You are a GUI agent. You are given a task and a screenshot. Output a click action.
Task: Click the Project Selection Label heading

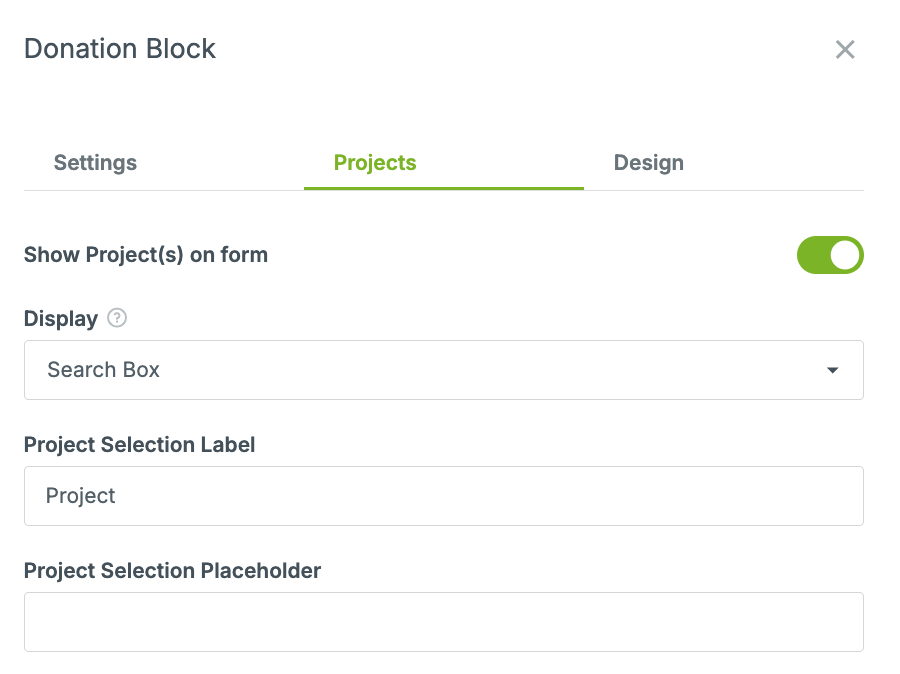(x=139, y=445)
